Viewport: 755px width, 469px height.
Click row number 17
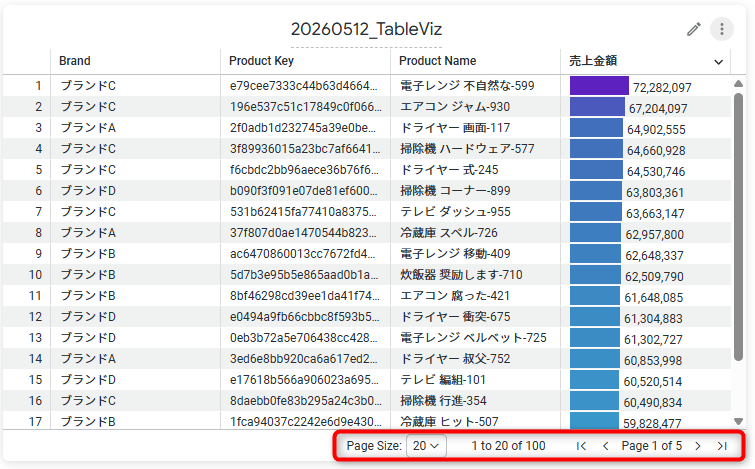tap(35, 422)
